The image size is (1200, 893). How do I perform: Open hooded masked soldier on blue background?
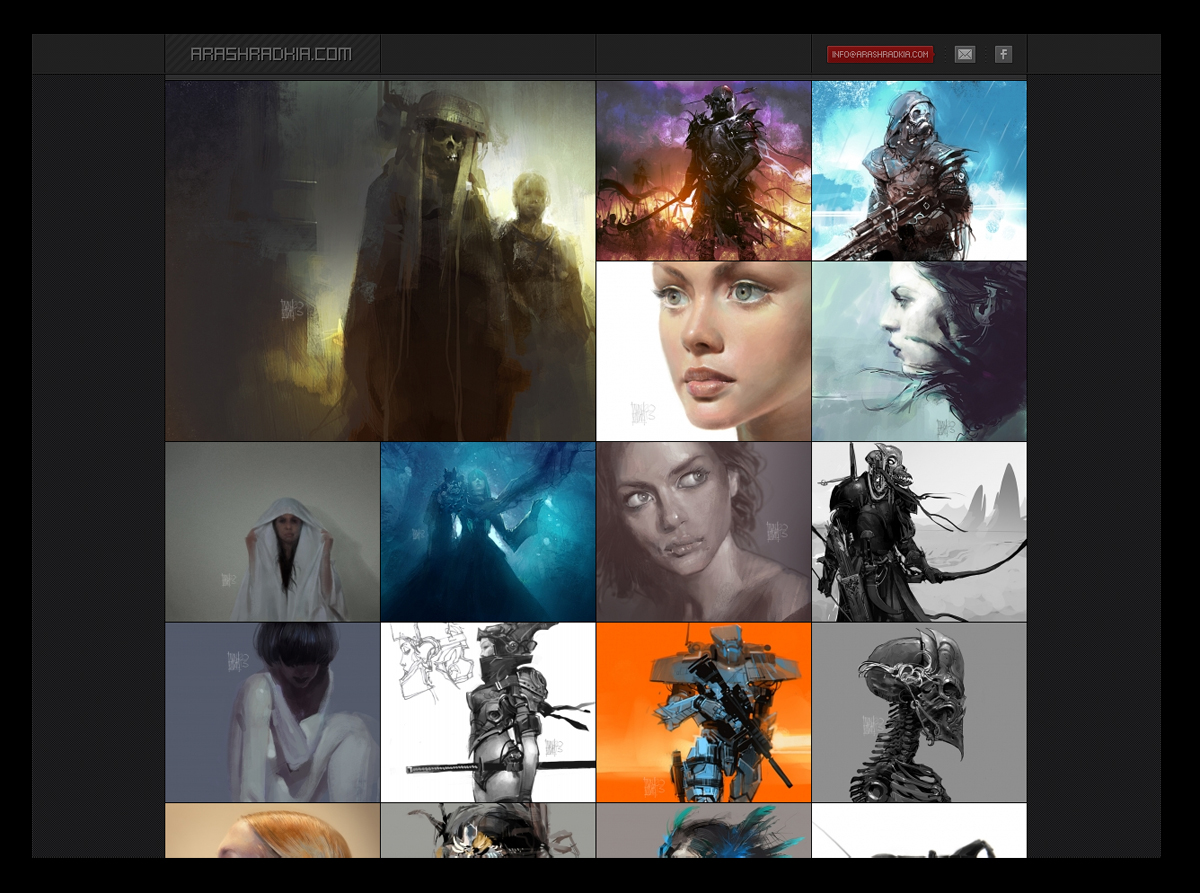point(919,170)
